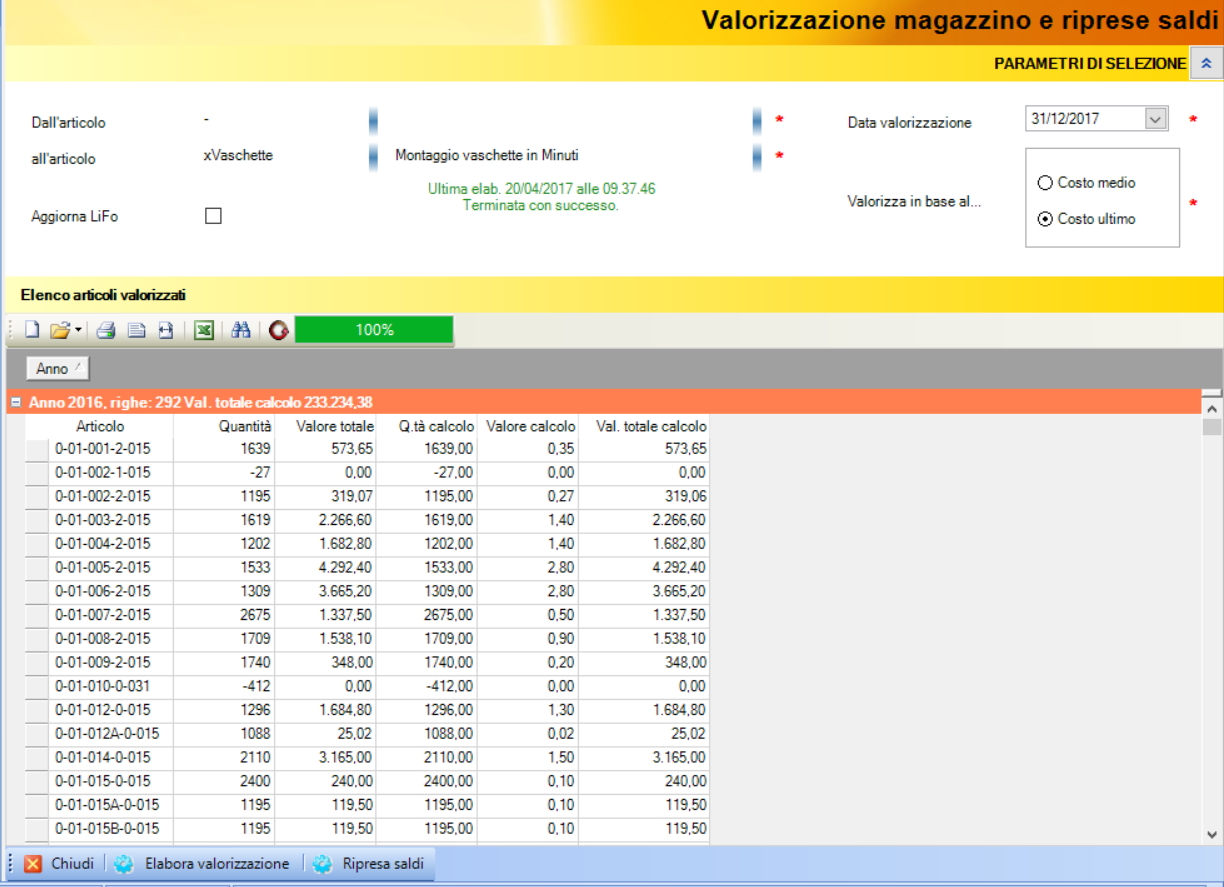Click Valore calcolo cell 0,02
Screen dimensions: 1224x887
528,734
